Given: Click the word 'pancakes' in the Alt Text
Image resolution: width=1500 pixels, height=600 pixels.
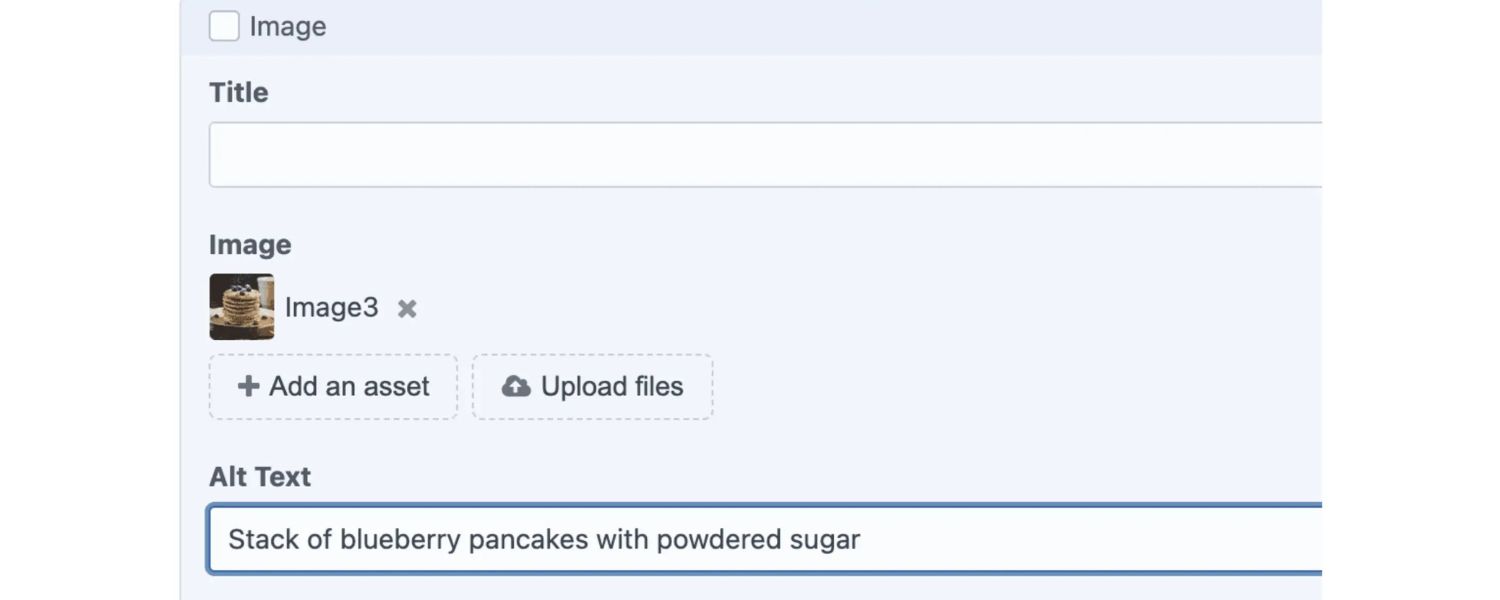Looking at the screenshot, I should tap(528, 540).
